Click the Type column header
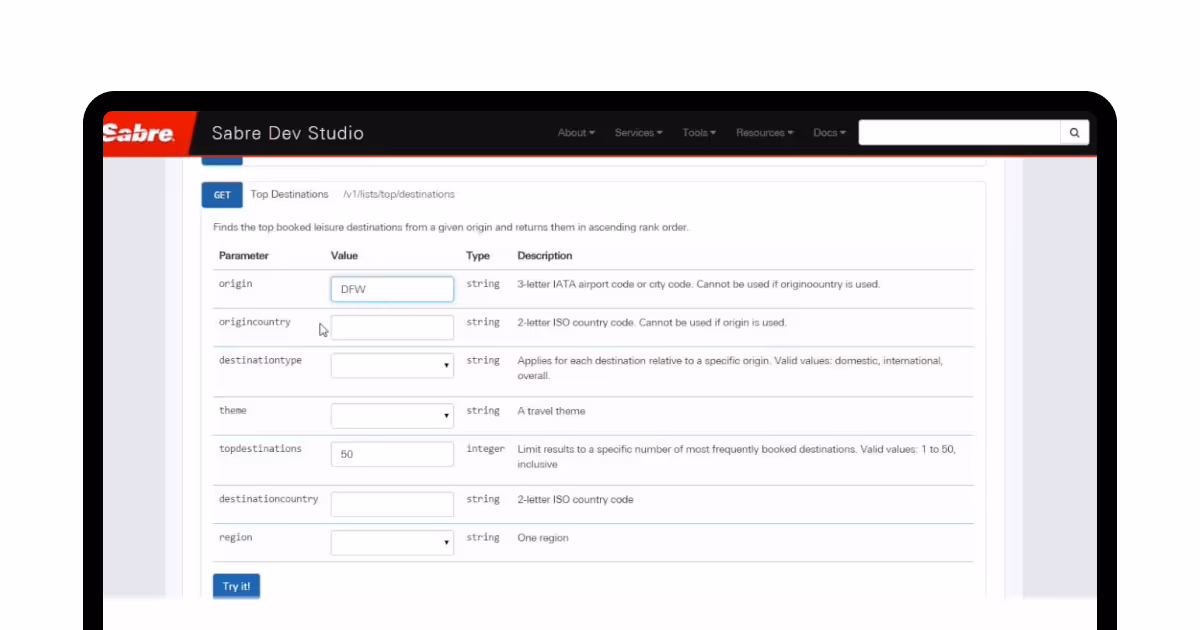Image resolution: width=1200 pixels, height=630 pixels. (478, 256)
